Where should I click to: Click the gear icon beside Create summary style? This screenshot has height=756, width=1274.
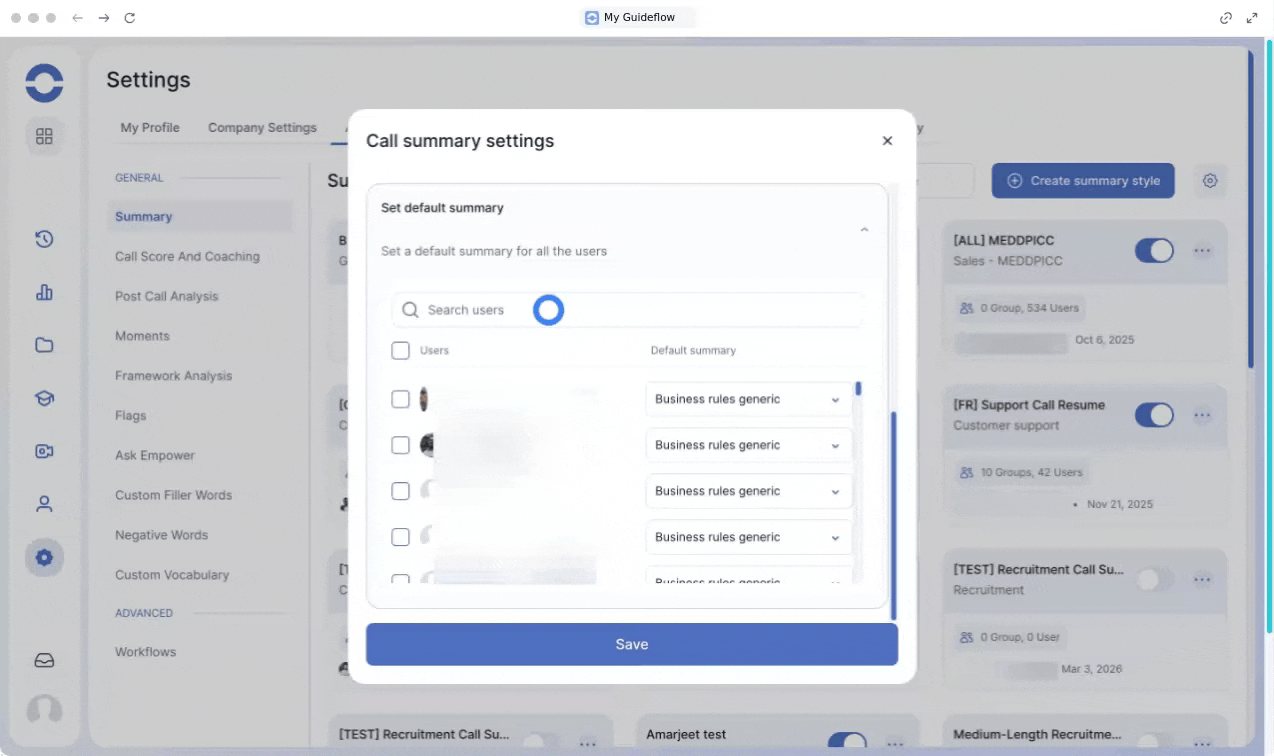point(1210,181)
